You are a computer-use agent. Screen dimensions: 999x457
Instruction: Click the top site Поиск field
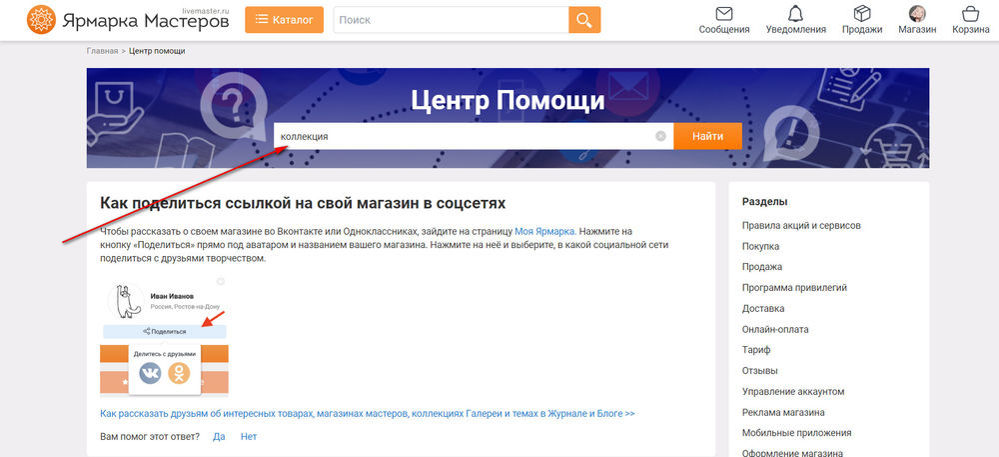click(x=450, y=19)
